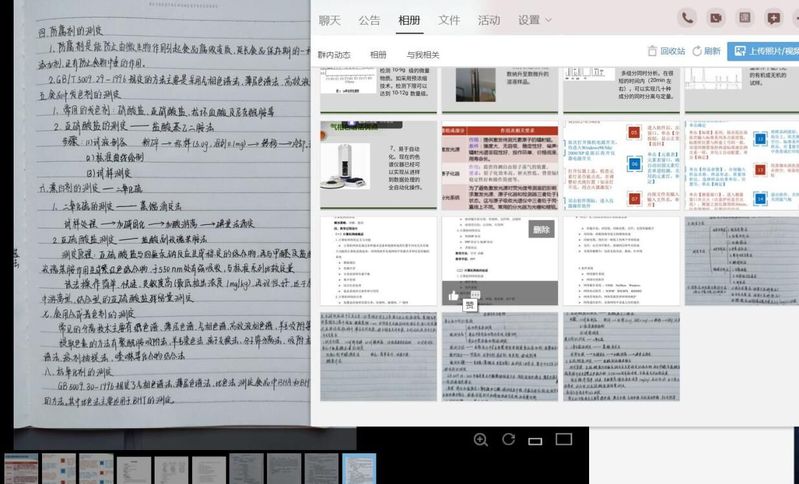Click the upload photo icon on blue button
This screenshot has height=484, width=799.
coord(740,51)
